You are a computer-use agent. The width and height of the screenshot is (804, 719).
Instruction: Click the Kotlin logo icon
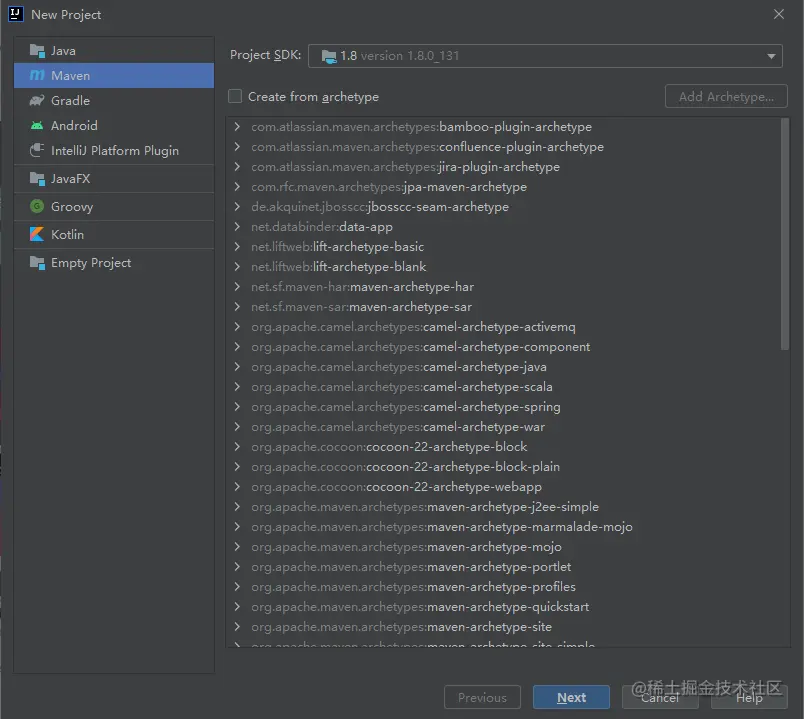point(37,234)
